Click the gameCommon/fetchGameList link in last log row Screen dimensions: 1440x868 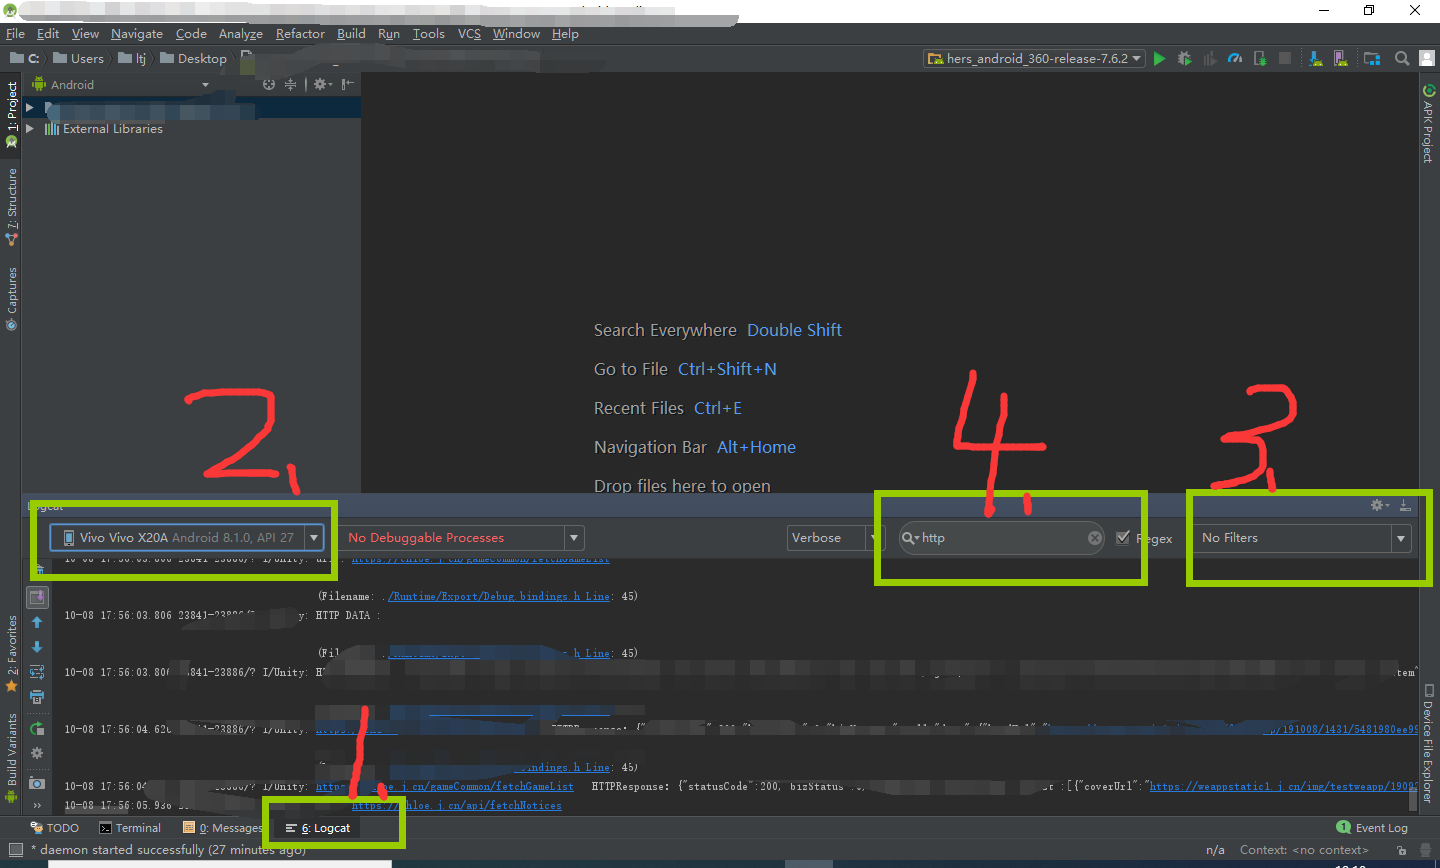pos(445,787)
